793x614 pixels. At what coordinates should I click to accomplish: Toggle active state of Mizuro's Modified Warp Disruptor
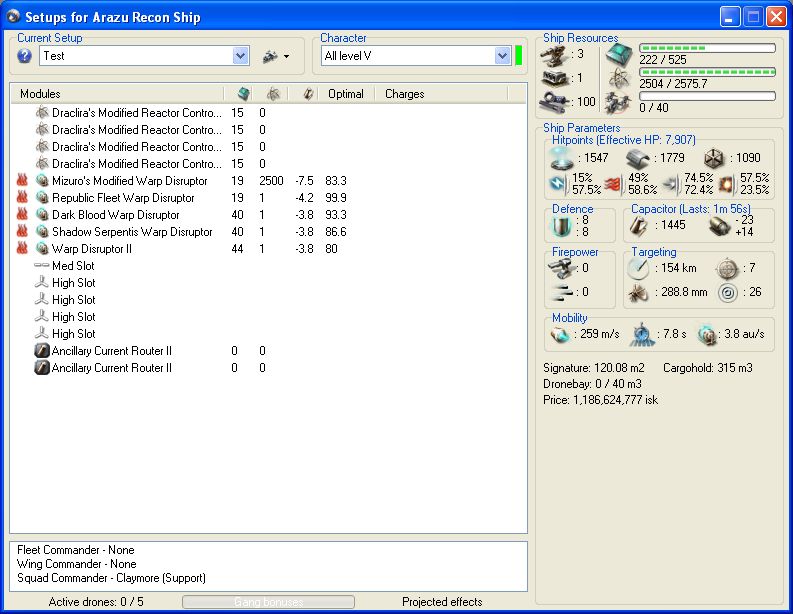pyautogui.click(x=22, y=181)
